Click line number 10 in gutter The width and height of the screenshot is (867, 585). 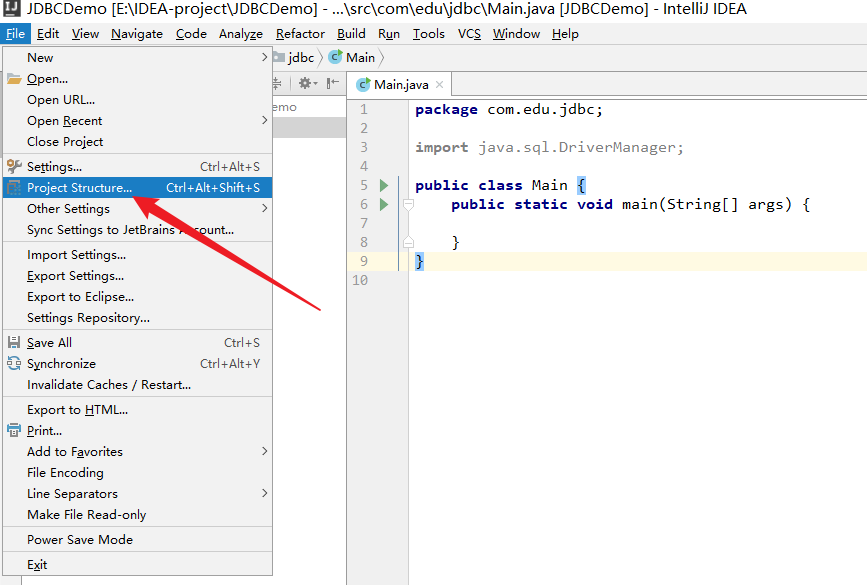point(360,280)
